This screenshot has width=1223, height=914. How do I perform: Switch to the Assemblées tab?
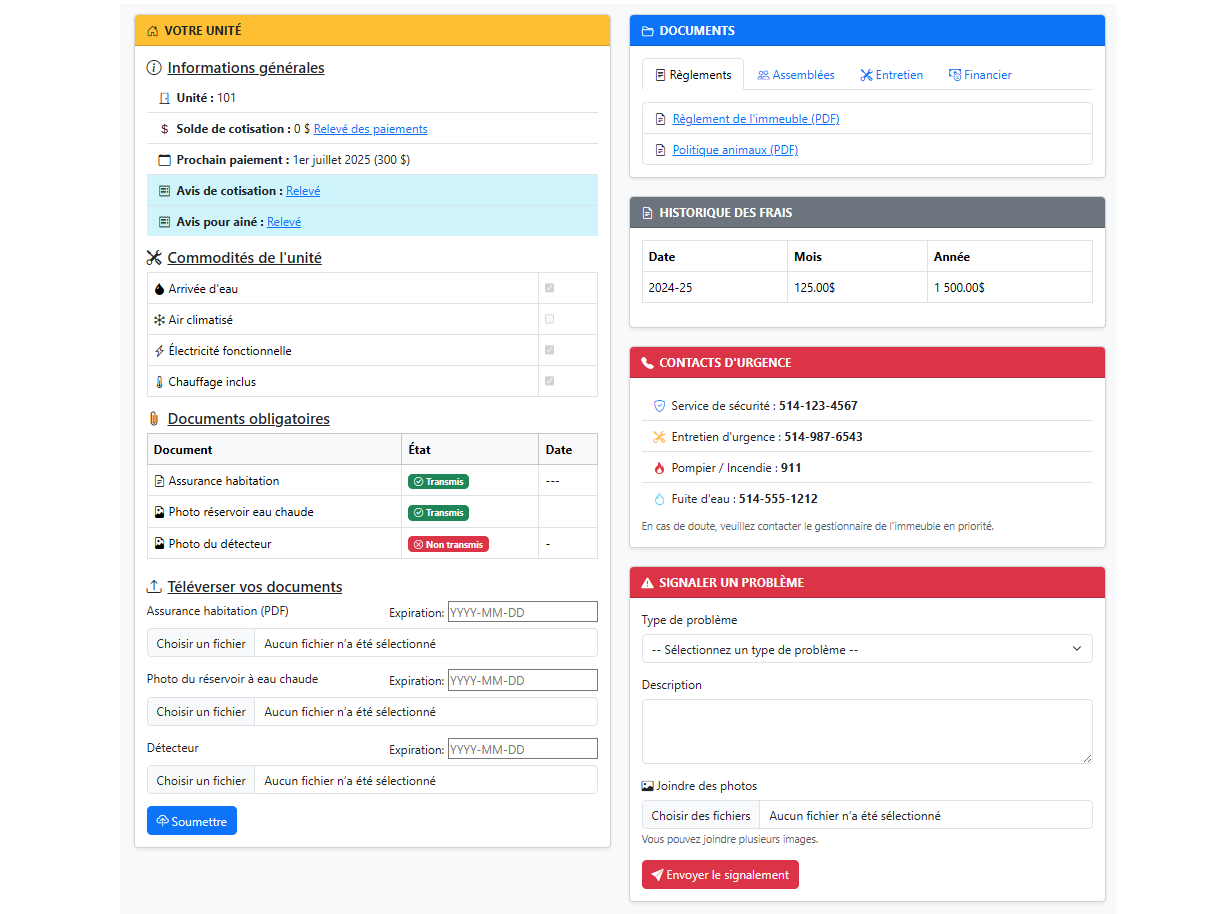[796, 75]
